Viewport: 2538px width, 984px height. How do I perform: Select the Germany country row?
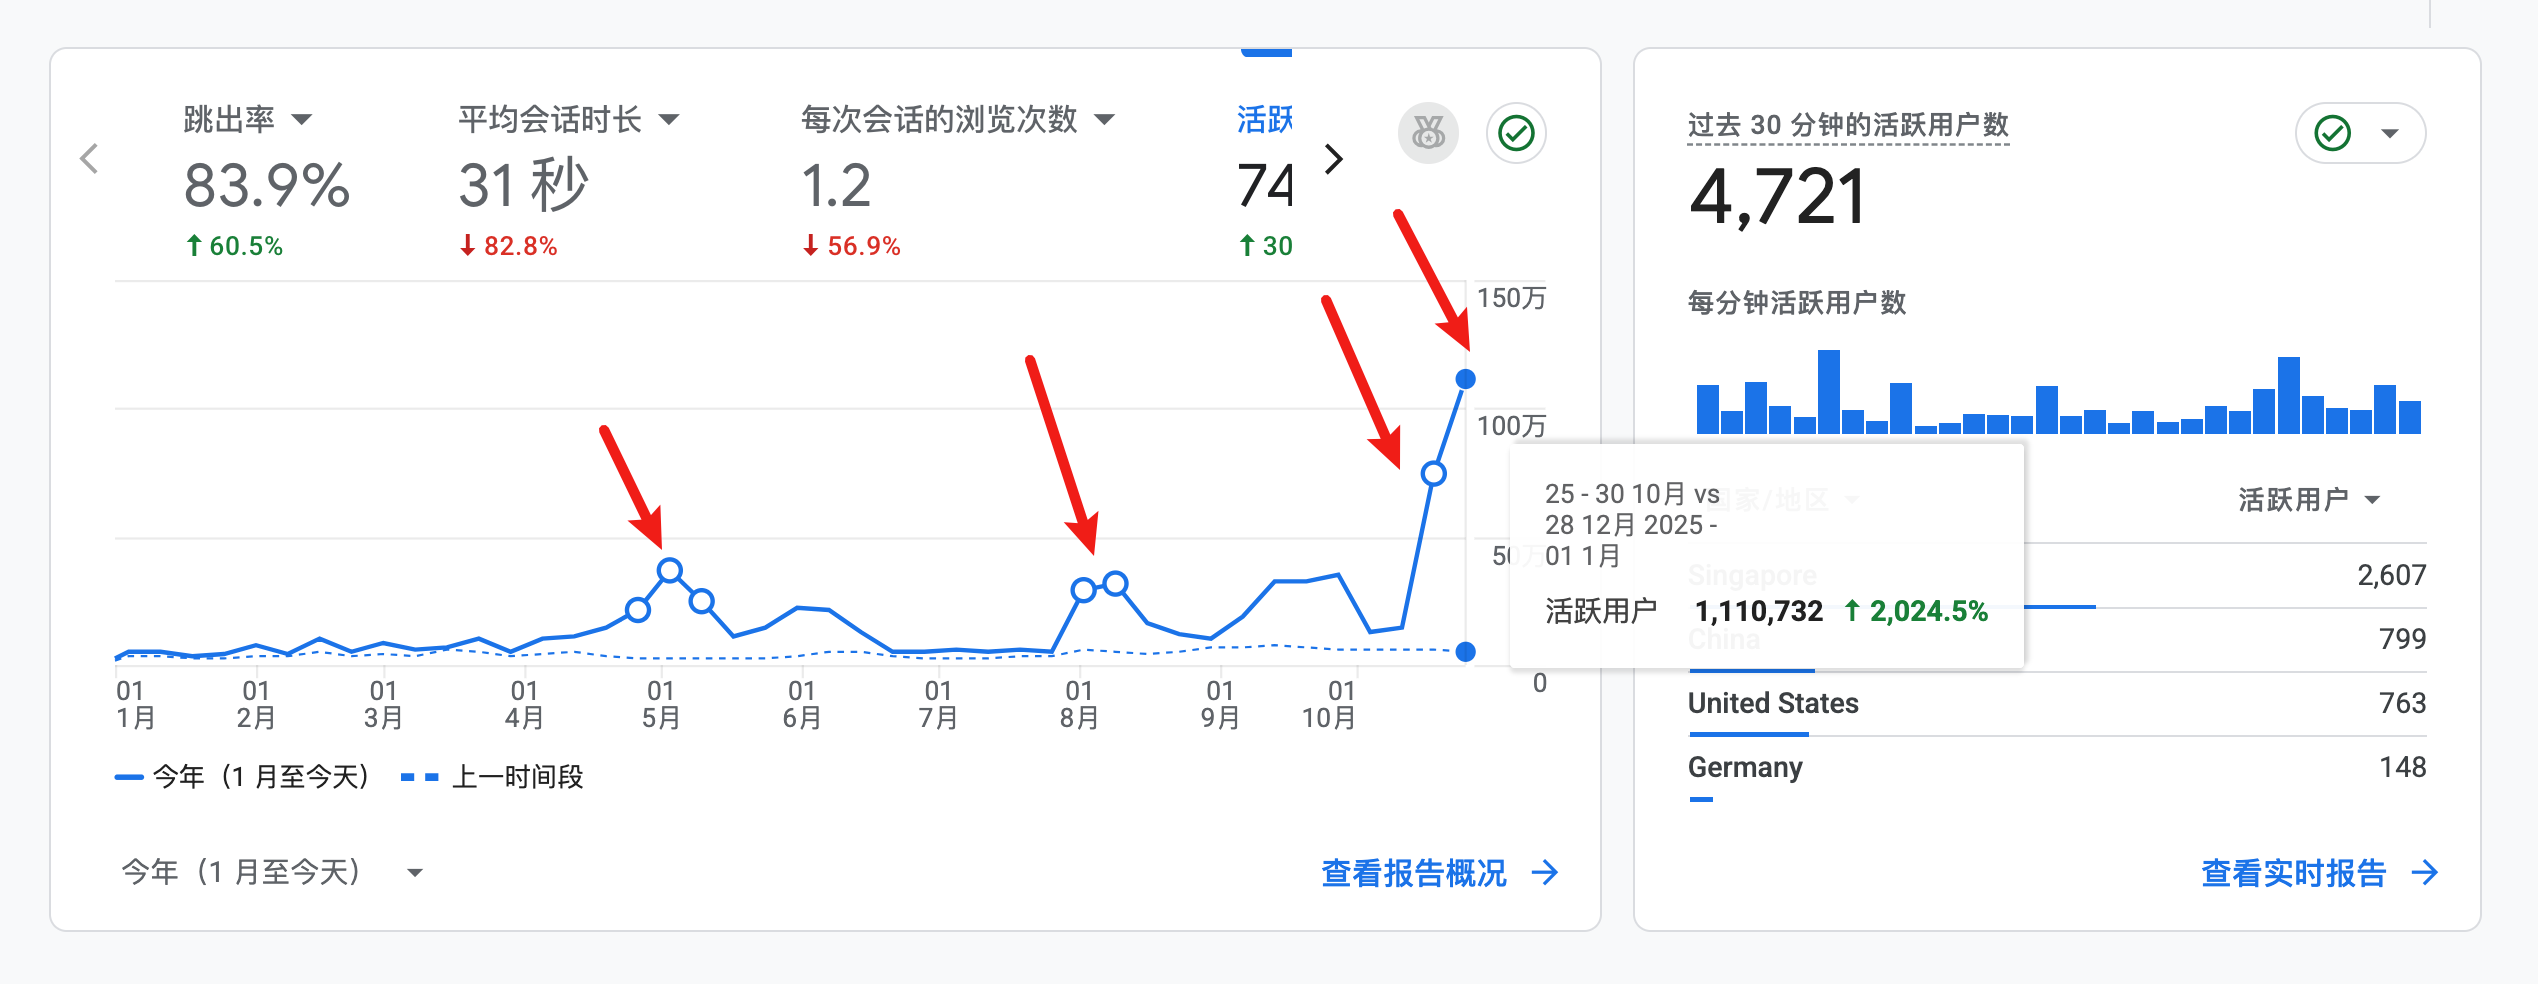point(2057,768)
